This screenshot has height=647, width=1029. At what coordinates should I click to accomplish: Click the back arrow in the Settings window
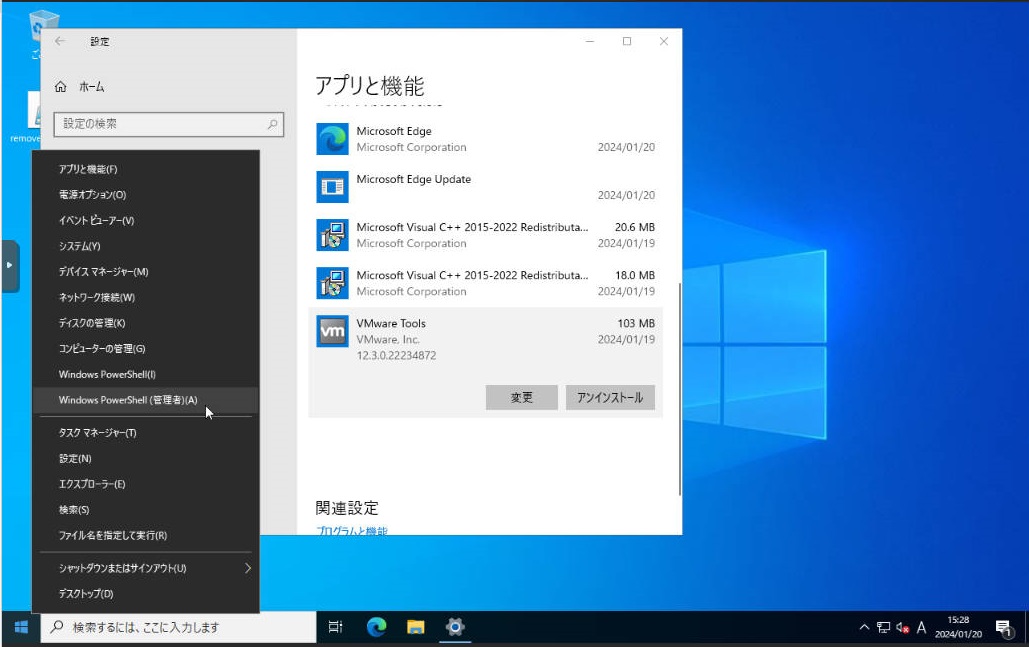point(60,41)
